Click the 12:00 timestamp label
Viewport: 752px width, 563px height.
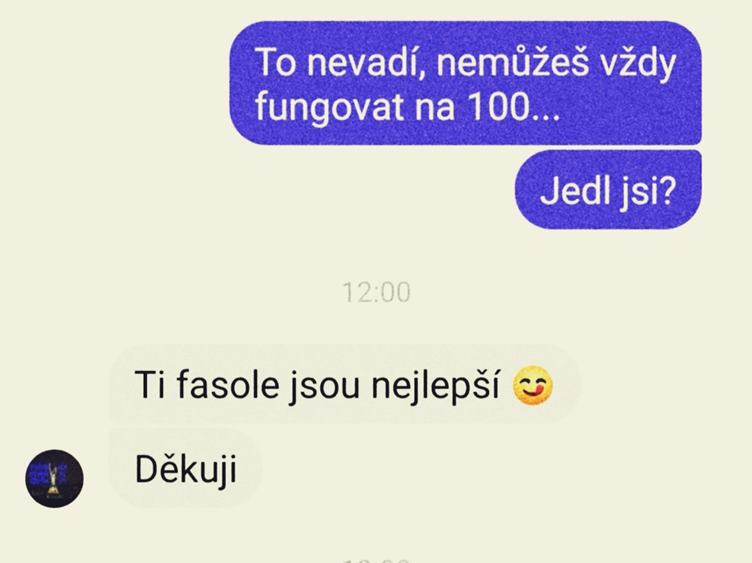coord(376,292)
